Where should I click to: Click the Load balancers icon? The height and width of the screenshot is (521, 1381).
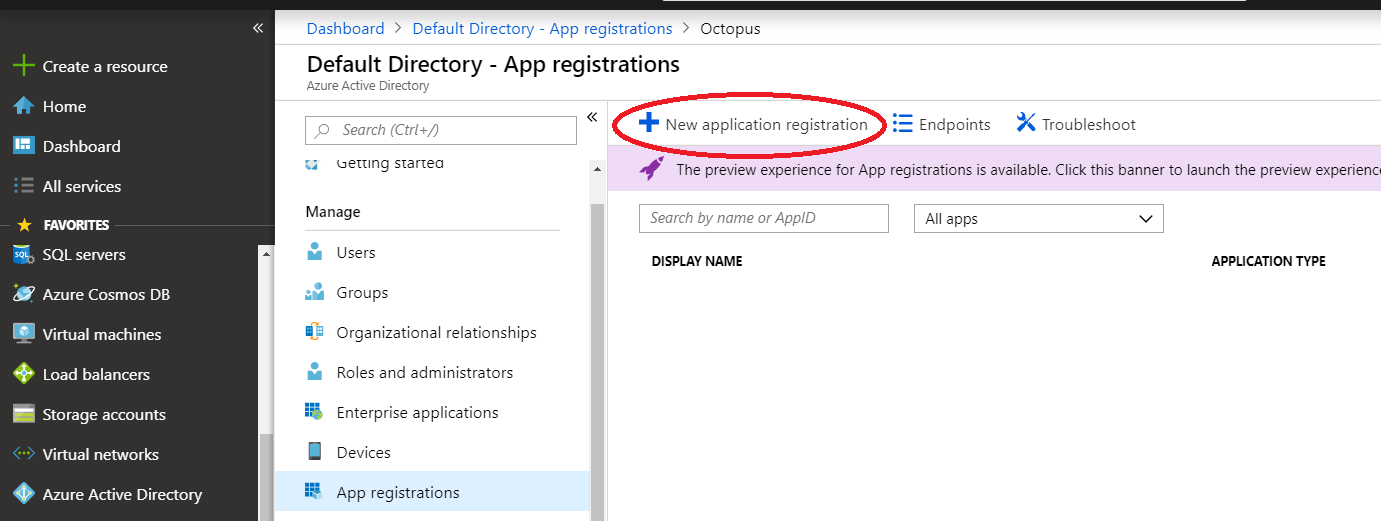point(23,374)
